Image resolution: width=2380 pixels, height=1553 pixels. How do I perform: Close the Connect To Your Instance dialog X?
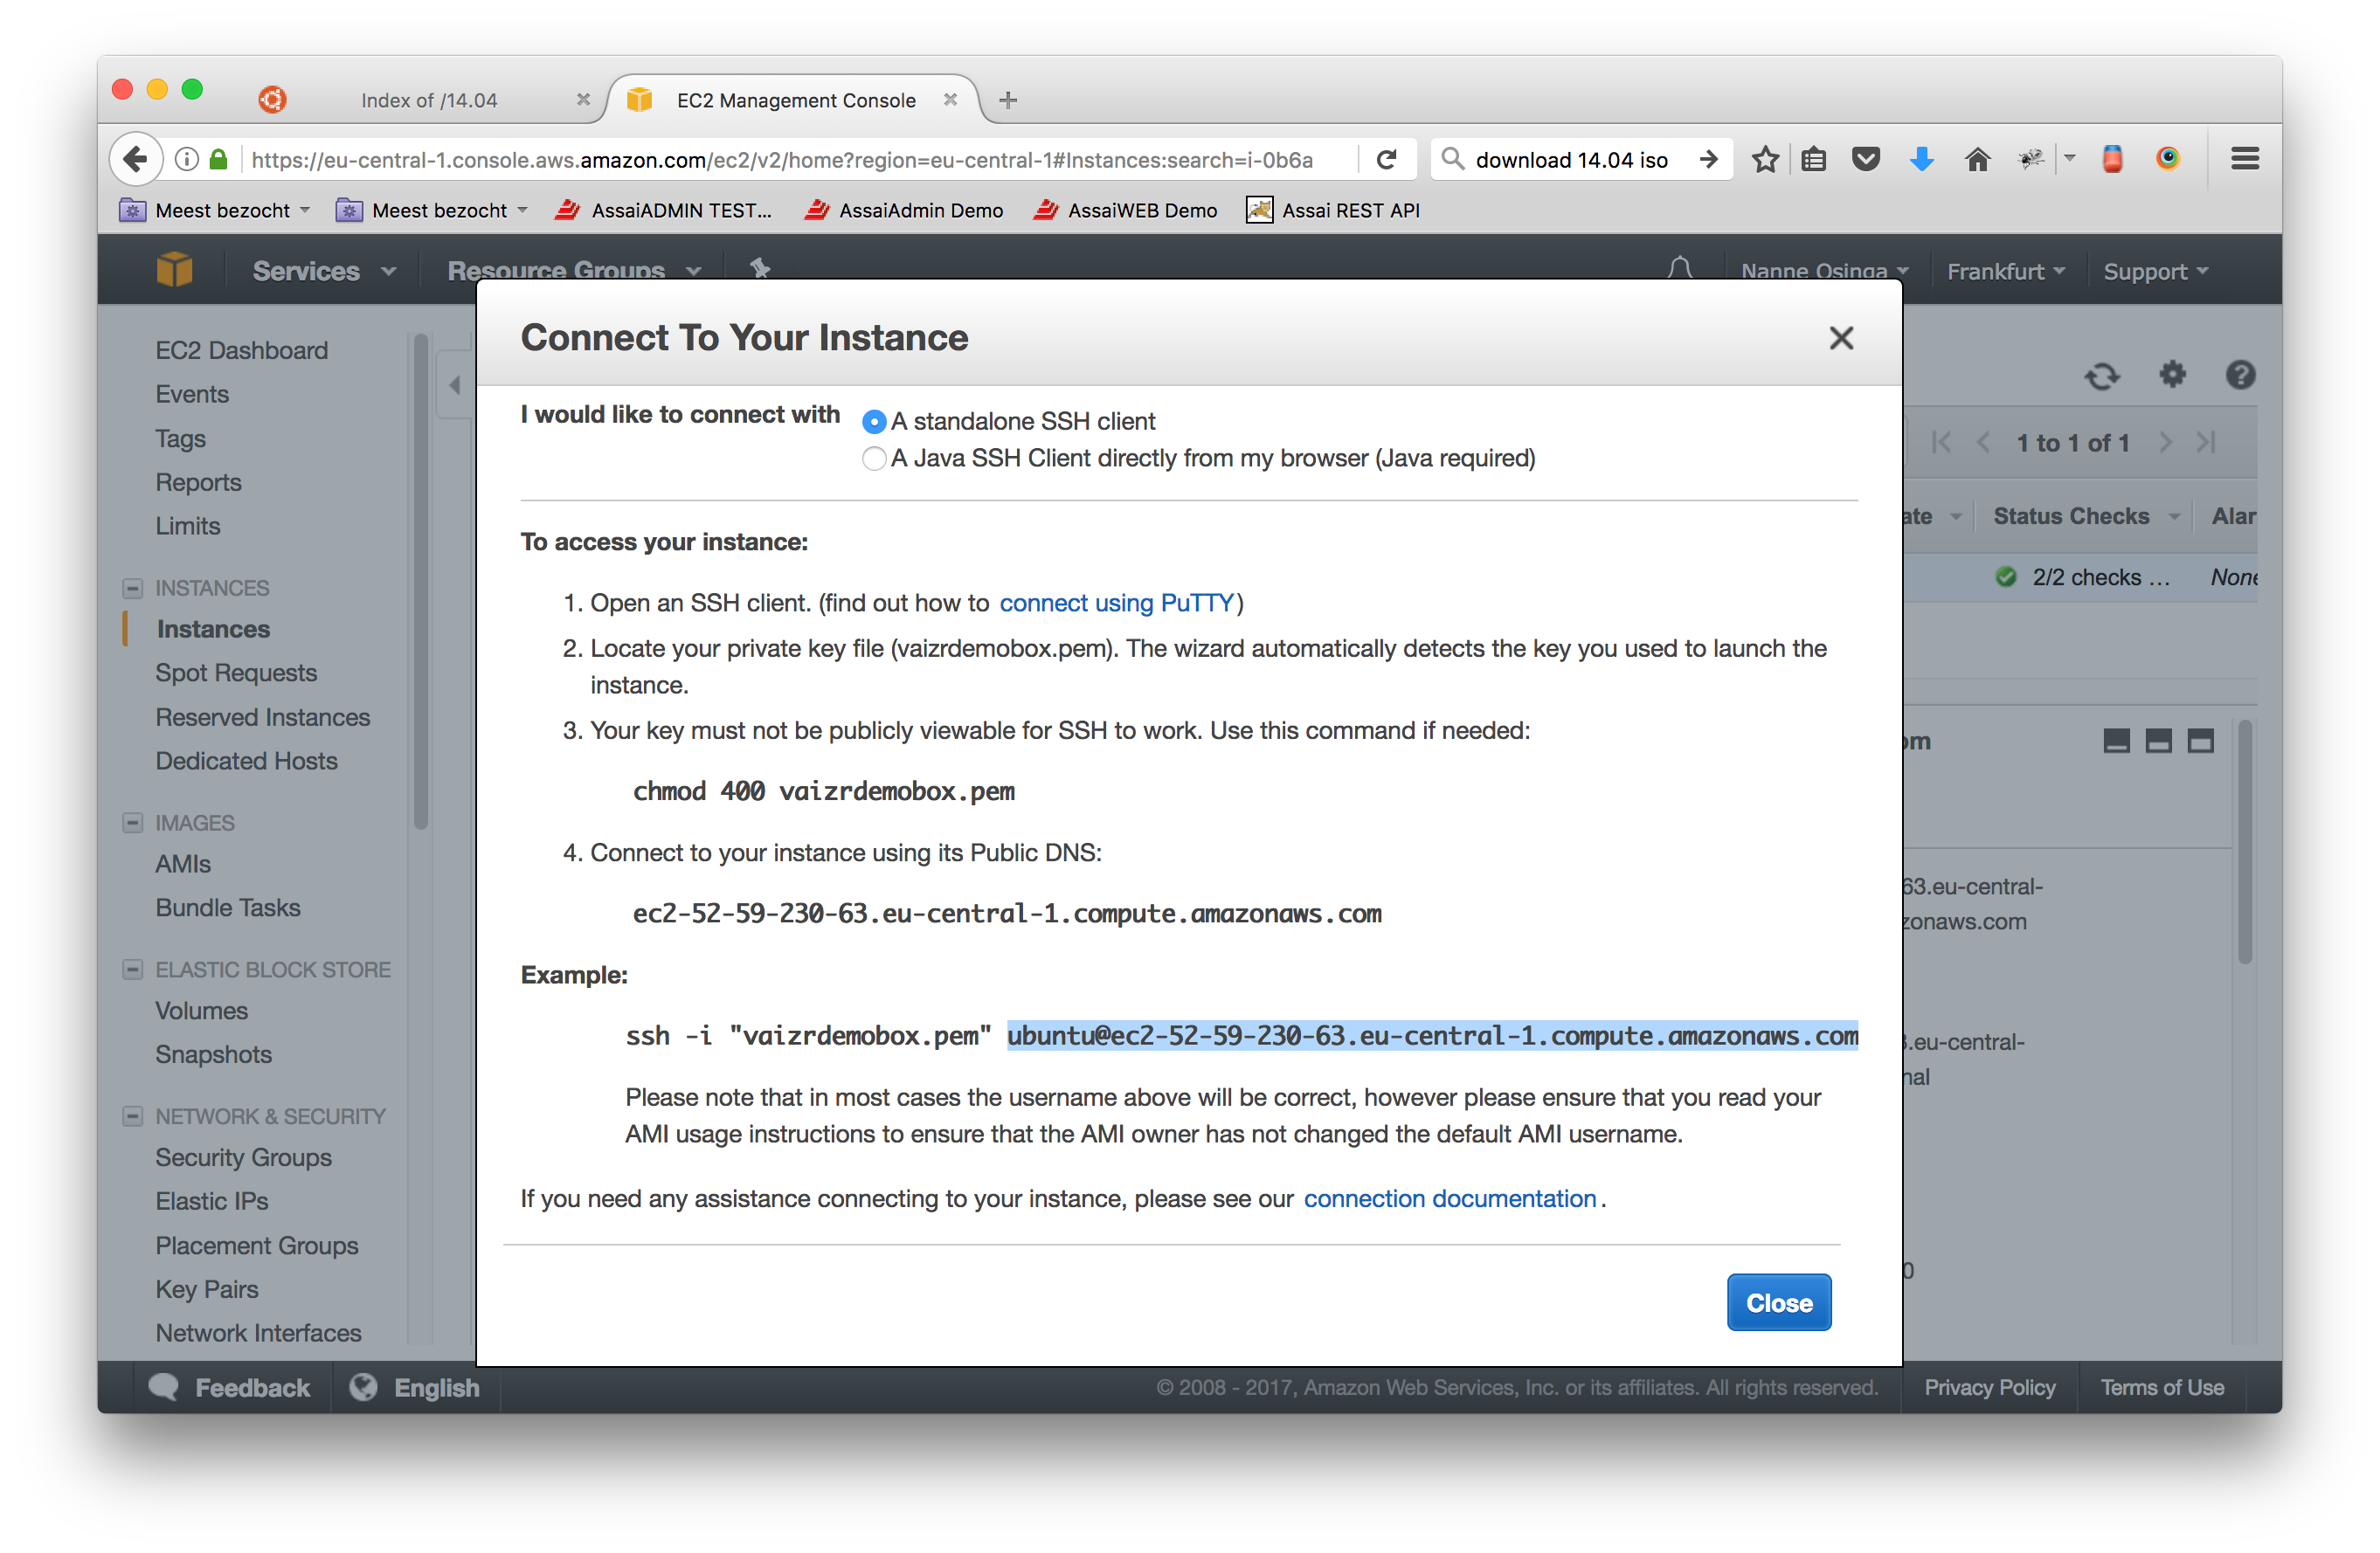click(1841, 338)
